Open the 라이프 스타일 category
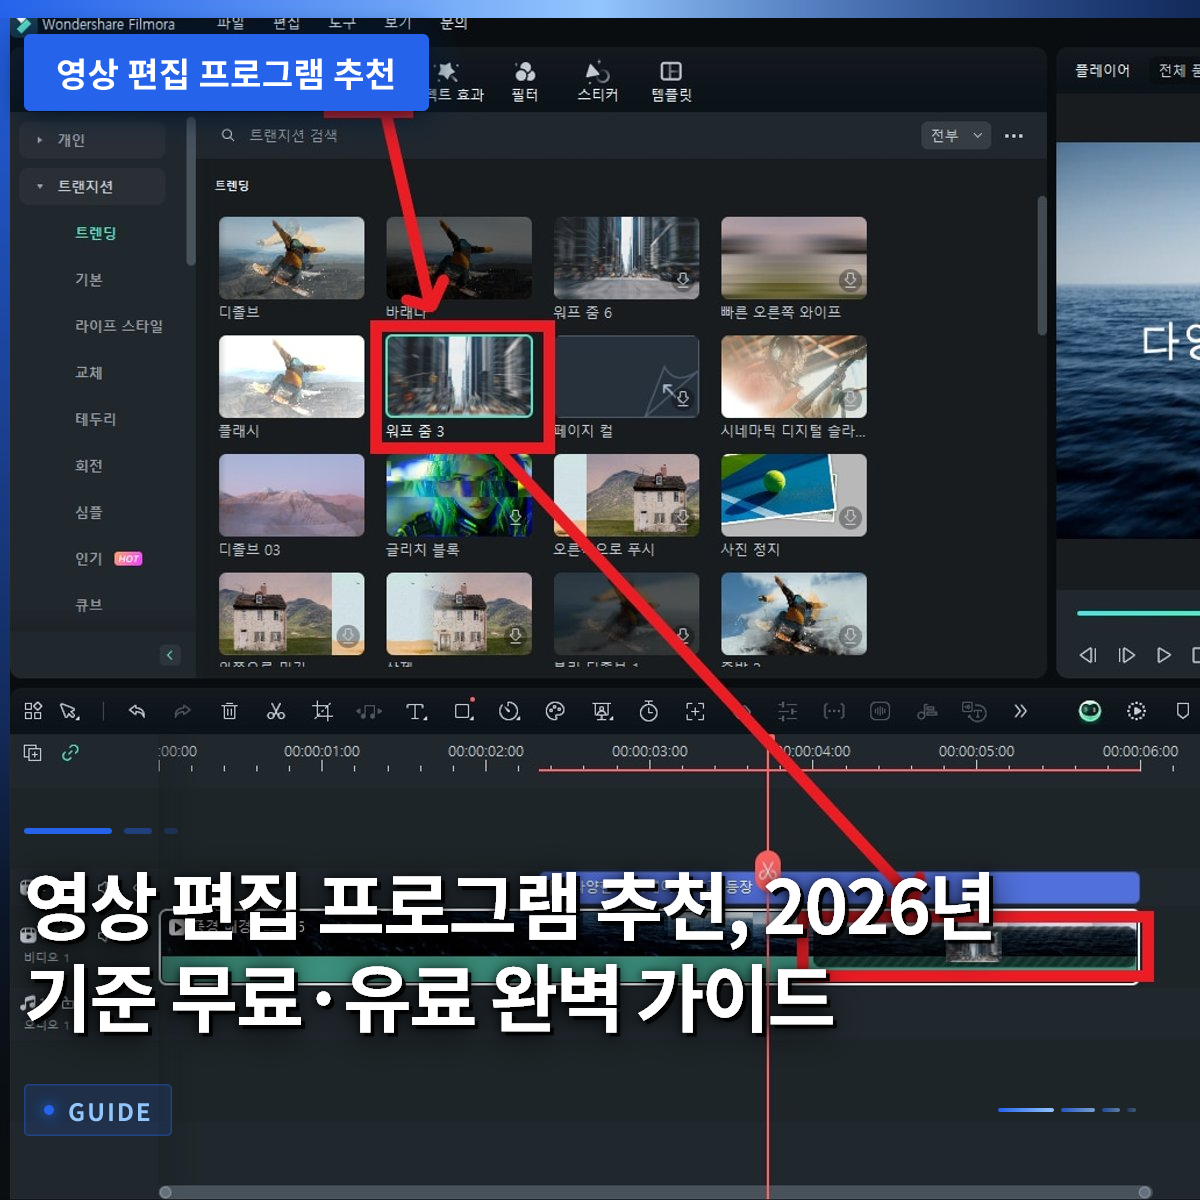 (x=119, y=326)
